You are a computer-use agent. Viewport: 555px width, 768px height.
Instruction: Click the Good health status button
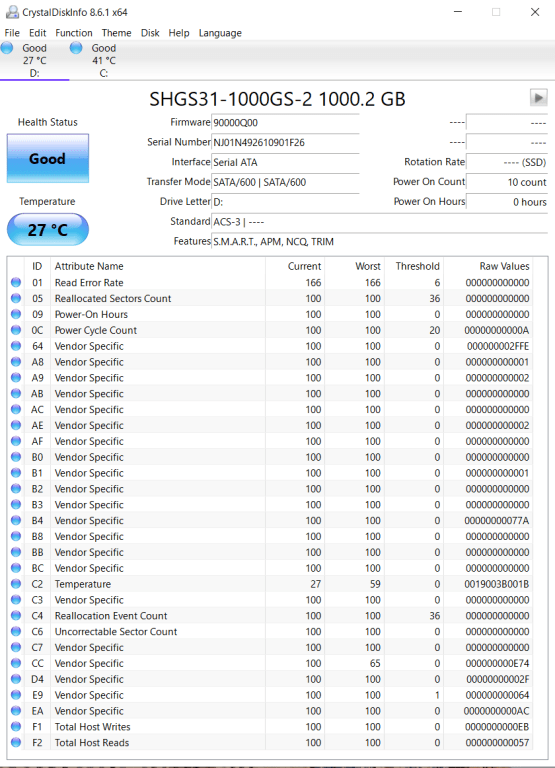pos(48,158)
